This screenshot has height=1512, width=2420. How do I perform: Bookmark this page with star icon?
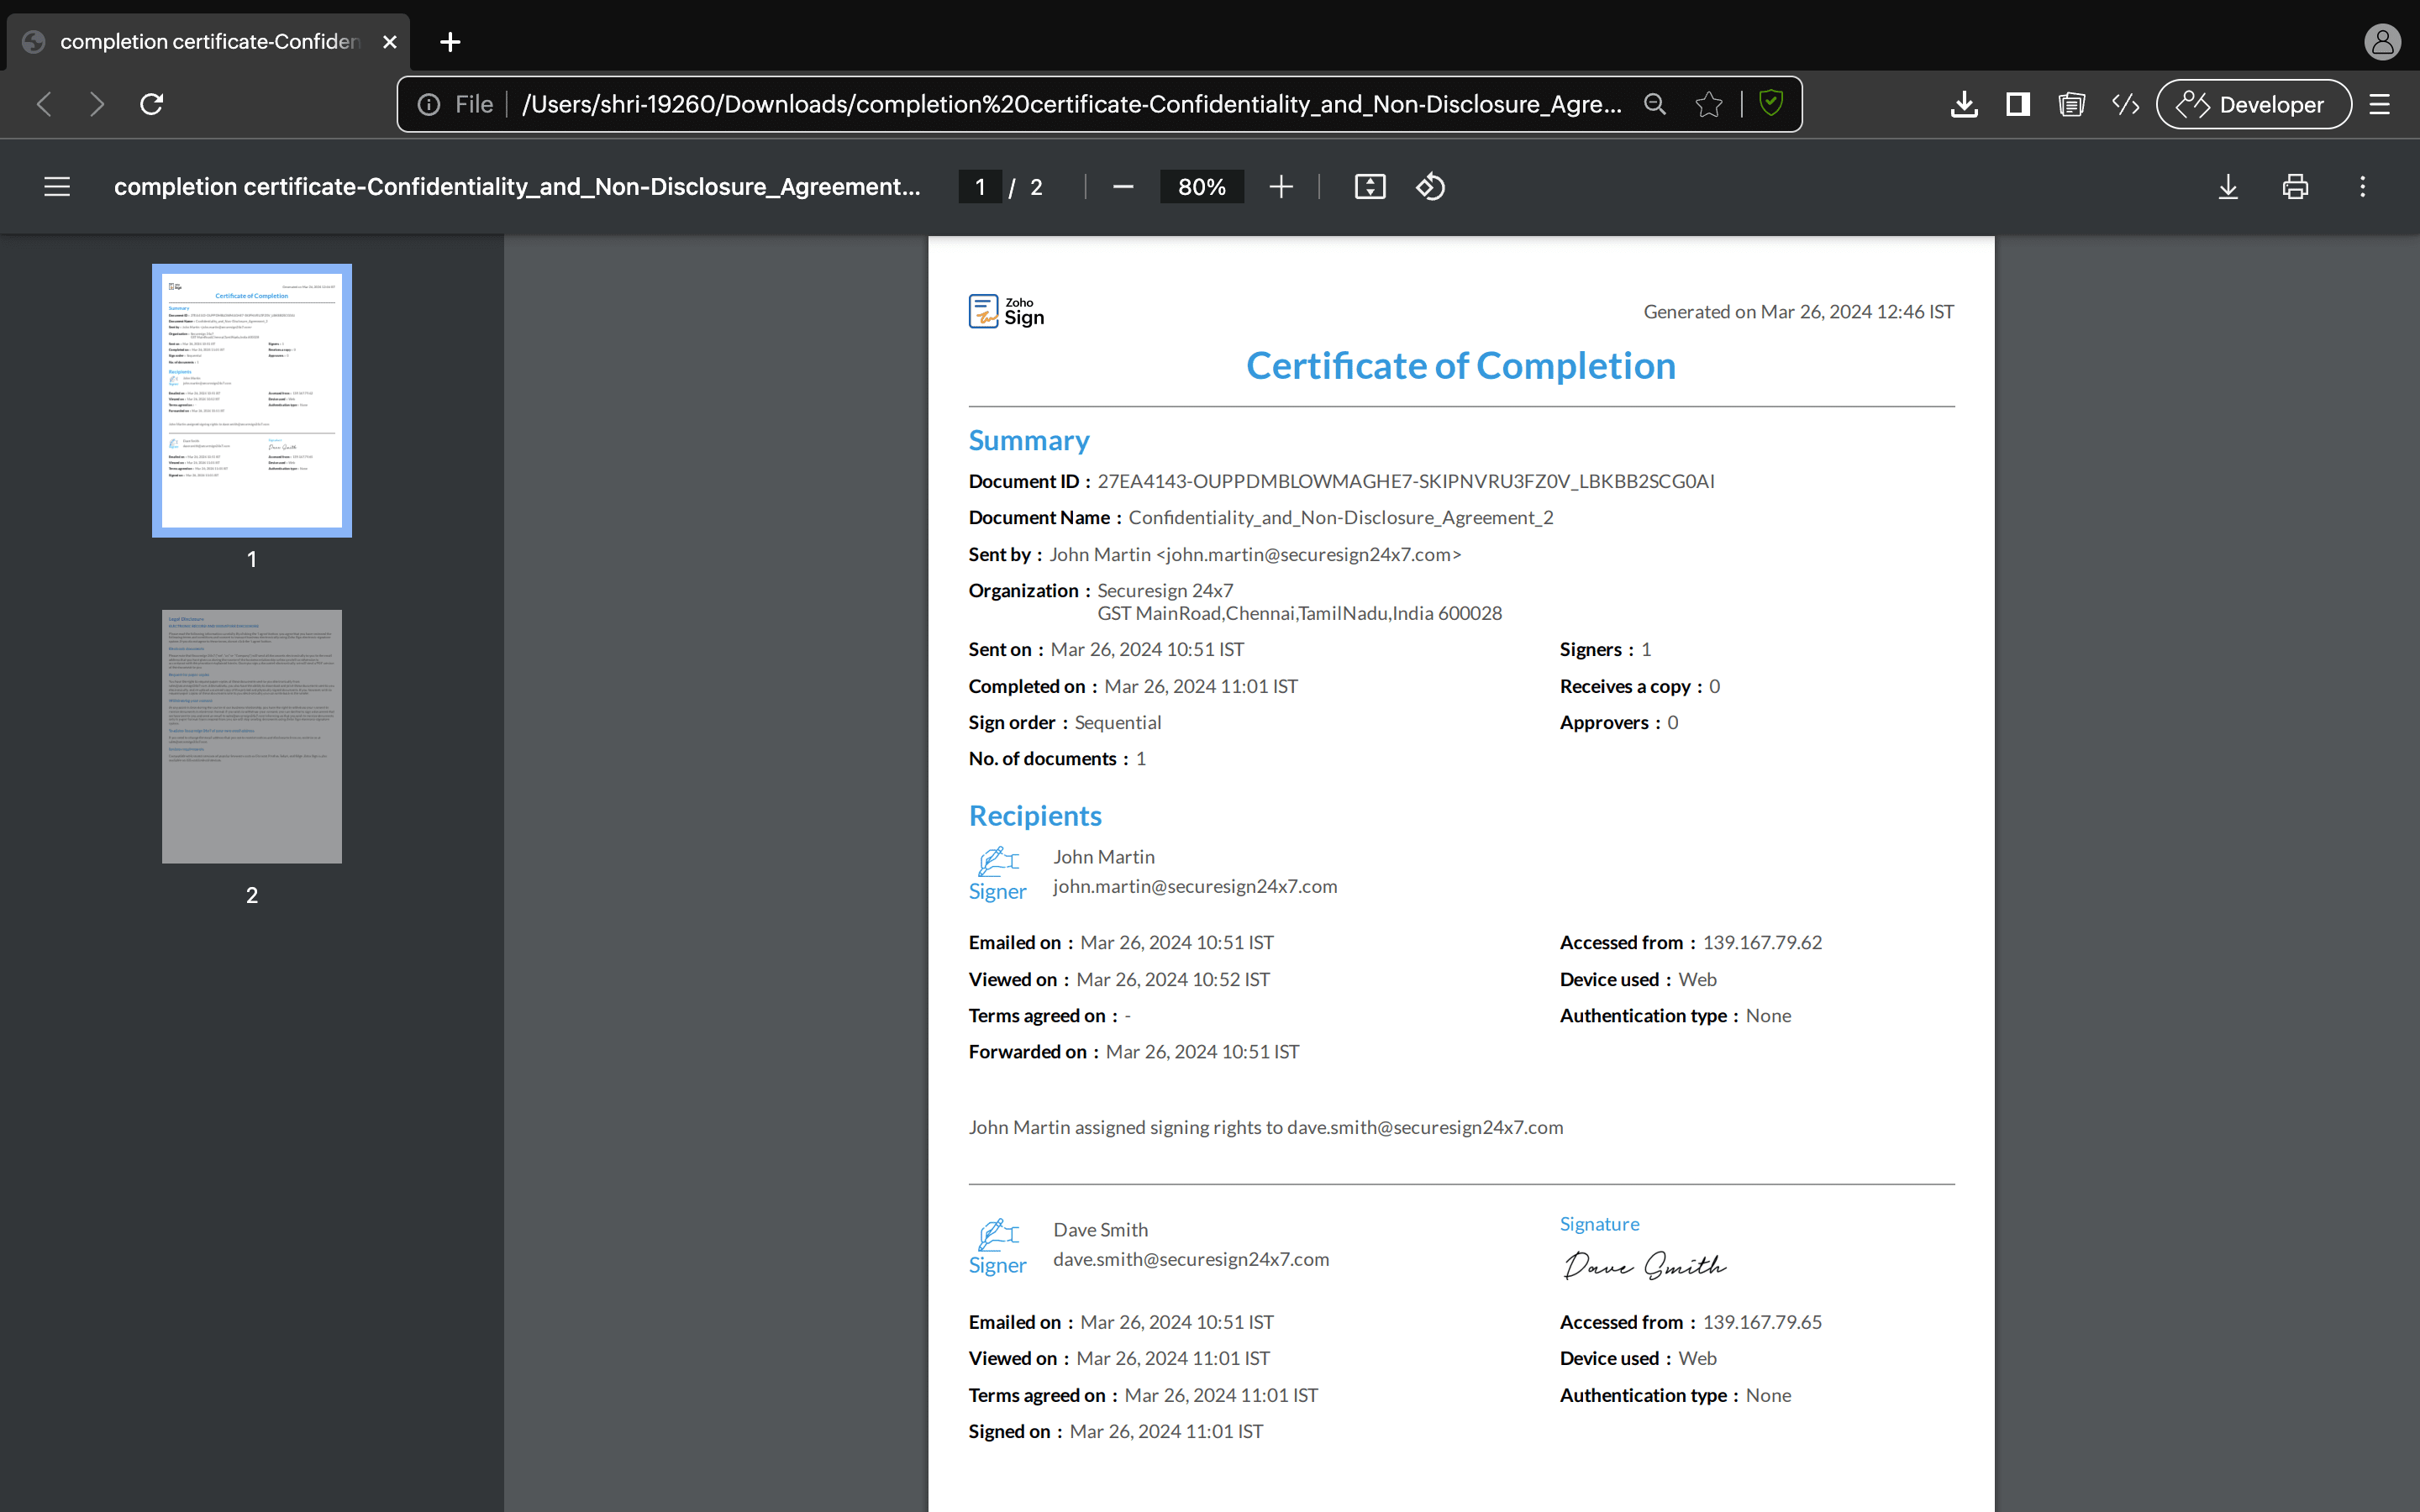(1709, 104)
